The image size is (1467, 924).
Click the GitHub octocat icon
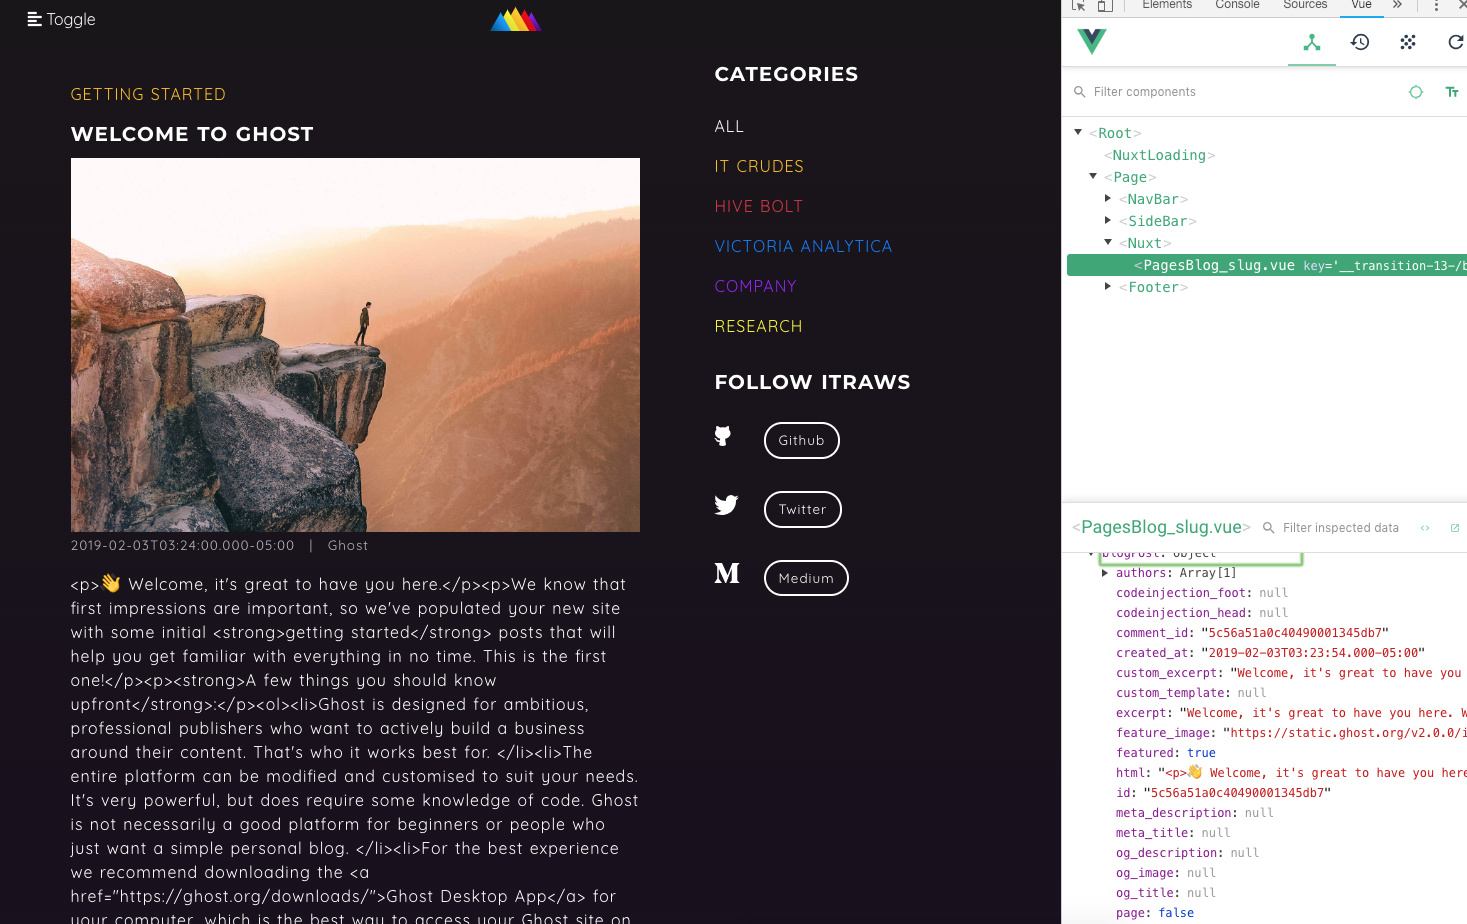point(723,436)
